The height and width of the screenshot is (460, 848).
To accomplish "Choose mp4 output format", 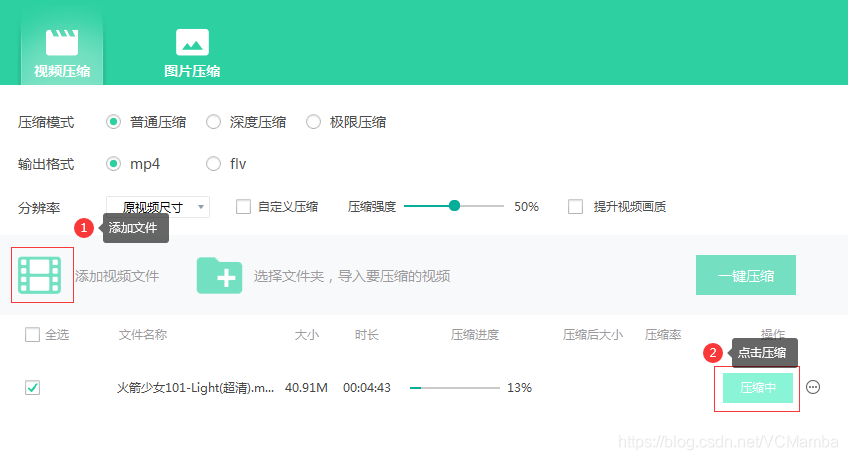I will (113, 163).
